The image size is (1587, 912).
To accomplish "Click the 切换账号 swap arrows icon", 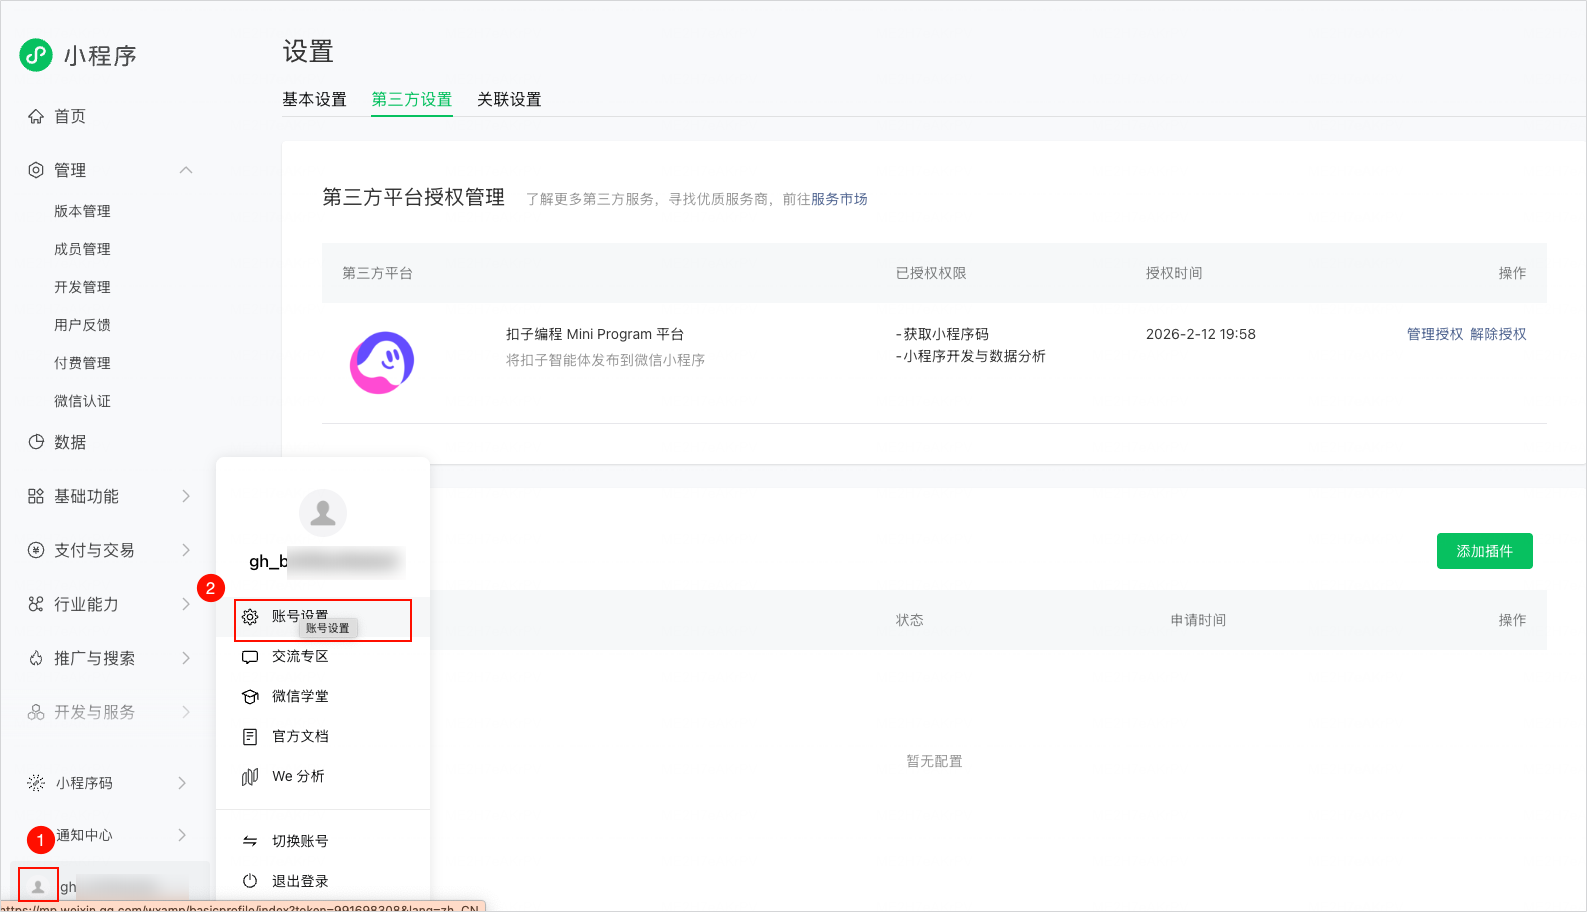I will [x=250, y=841].
